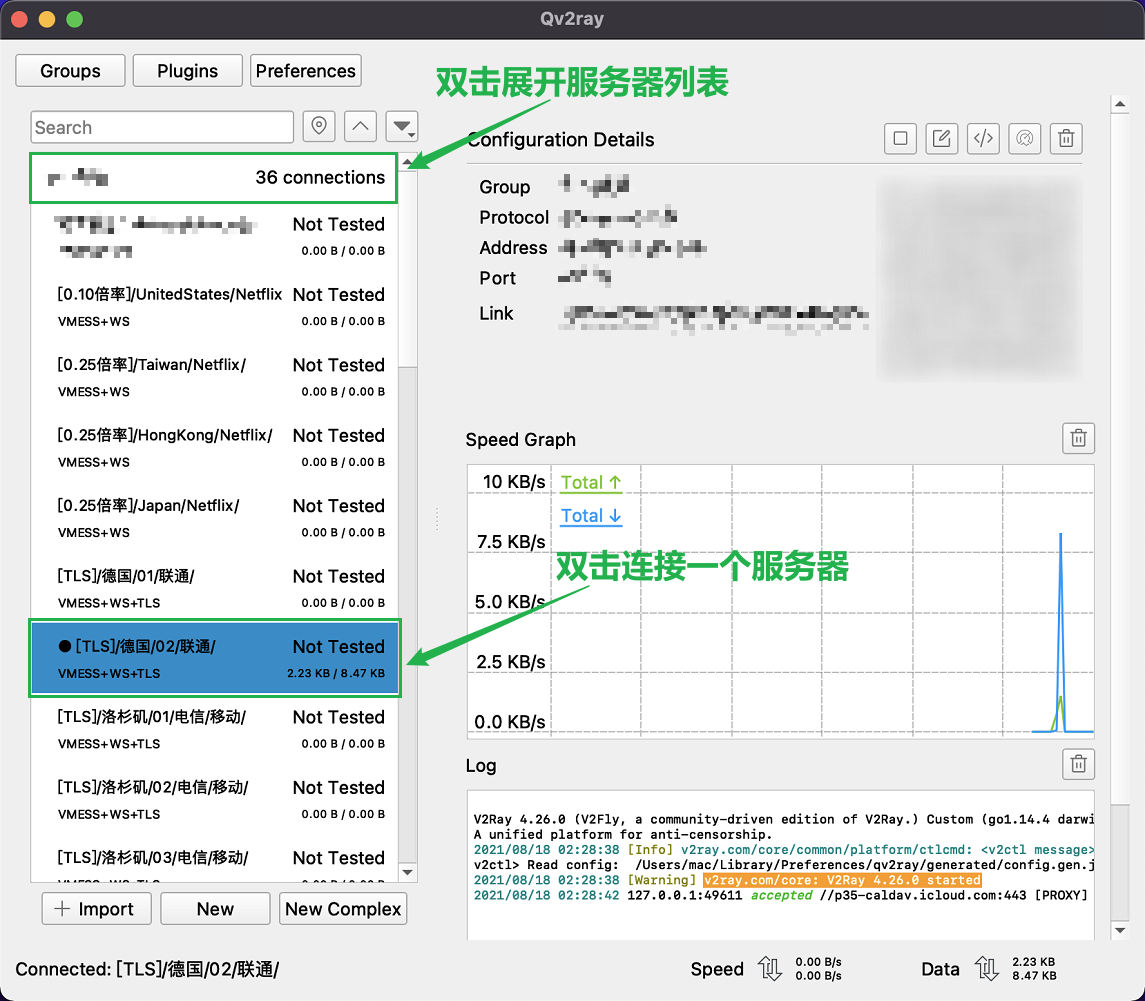Open the JSON code editor icon
This screenshot has height=1001, width=1145.
coord(983,139)
